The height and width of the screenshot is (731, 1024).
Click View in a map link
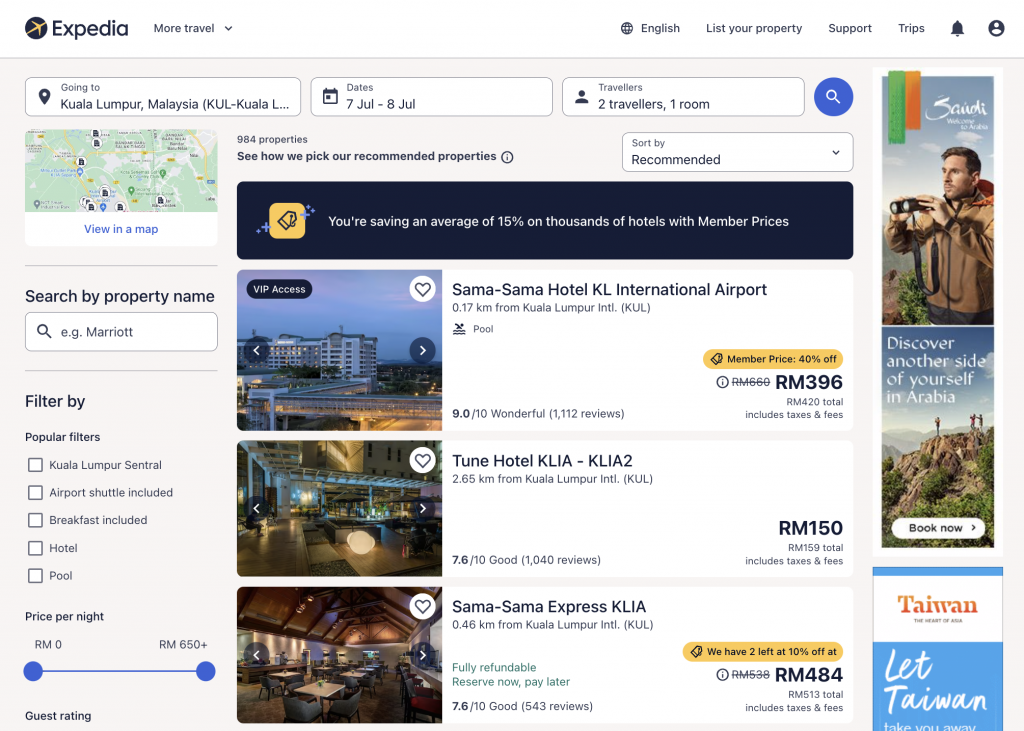pos(121,229)
